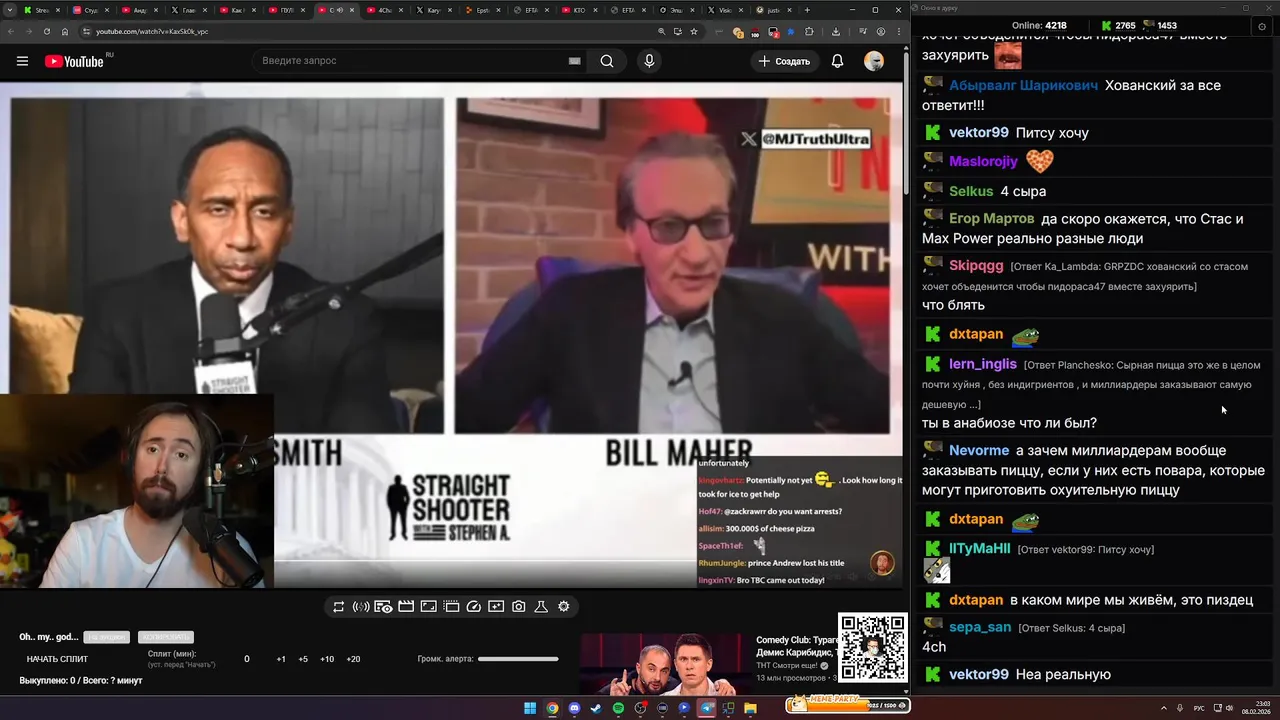Switch to the 'Epst' browser tab
1280x720 pixels.
click(482, 10)
